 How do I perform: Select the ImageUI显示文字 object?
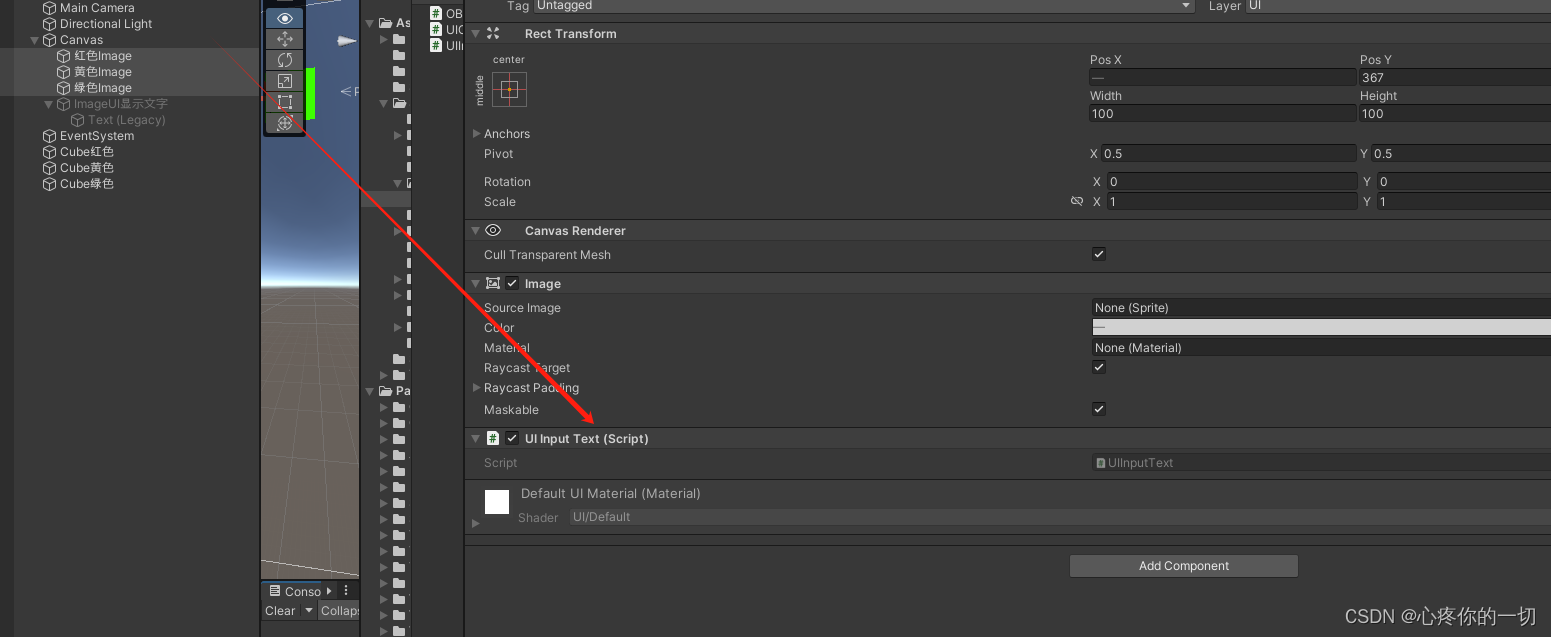tap(112, 104)
